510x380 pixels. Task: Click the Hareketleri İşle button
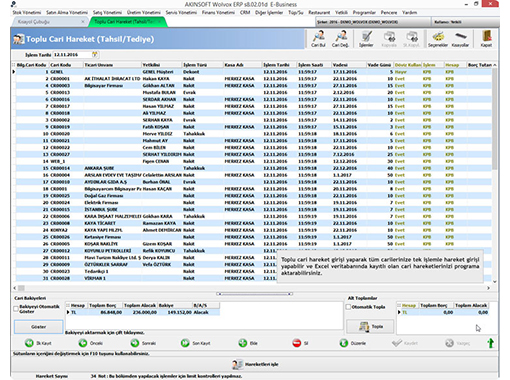click(255, 364)
